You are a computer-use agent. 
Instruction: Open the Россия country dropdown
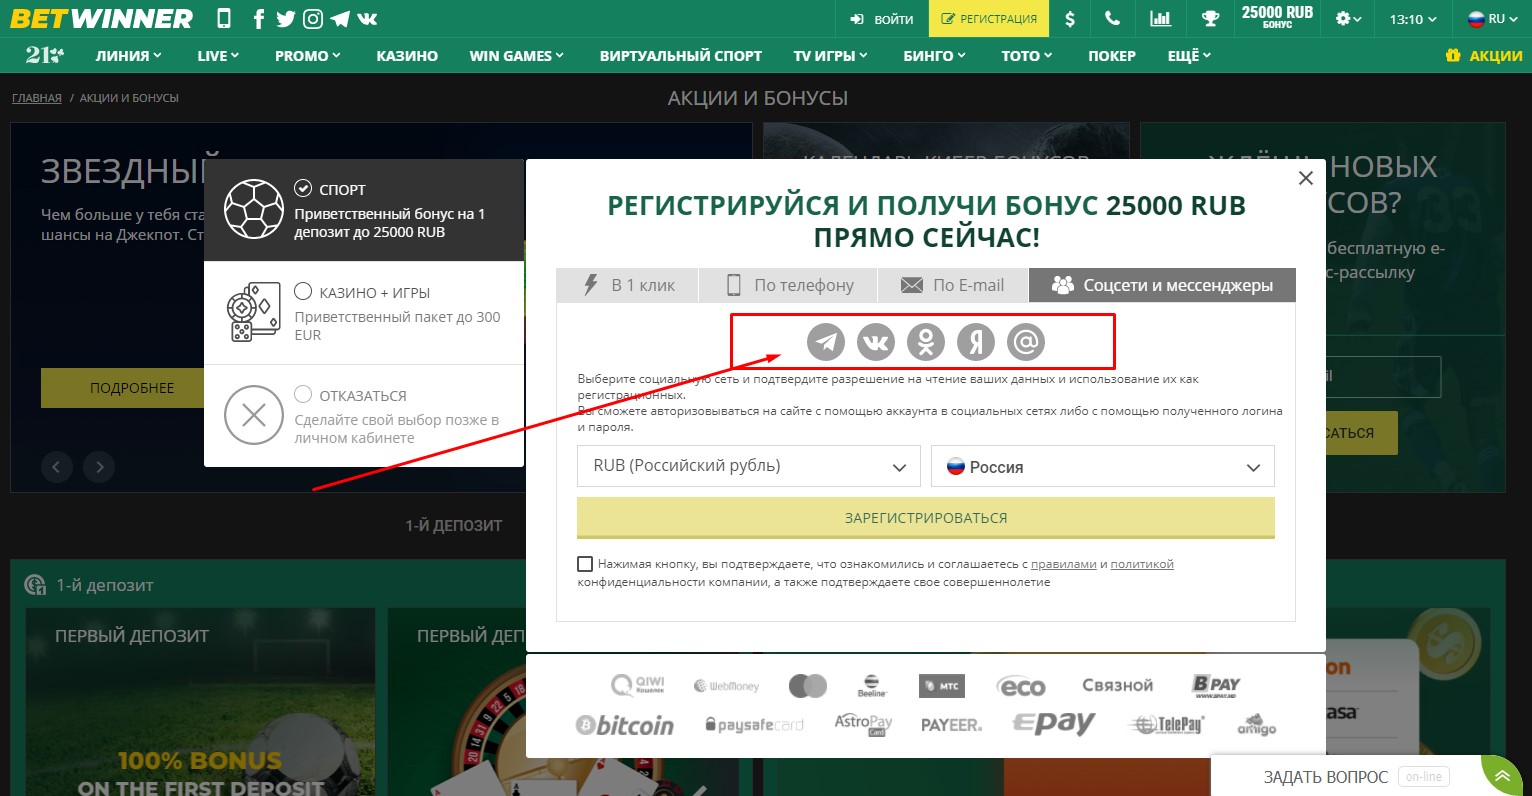tap(1103, 467)
